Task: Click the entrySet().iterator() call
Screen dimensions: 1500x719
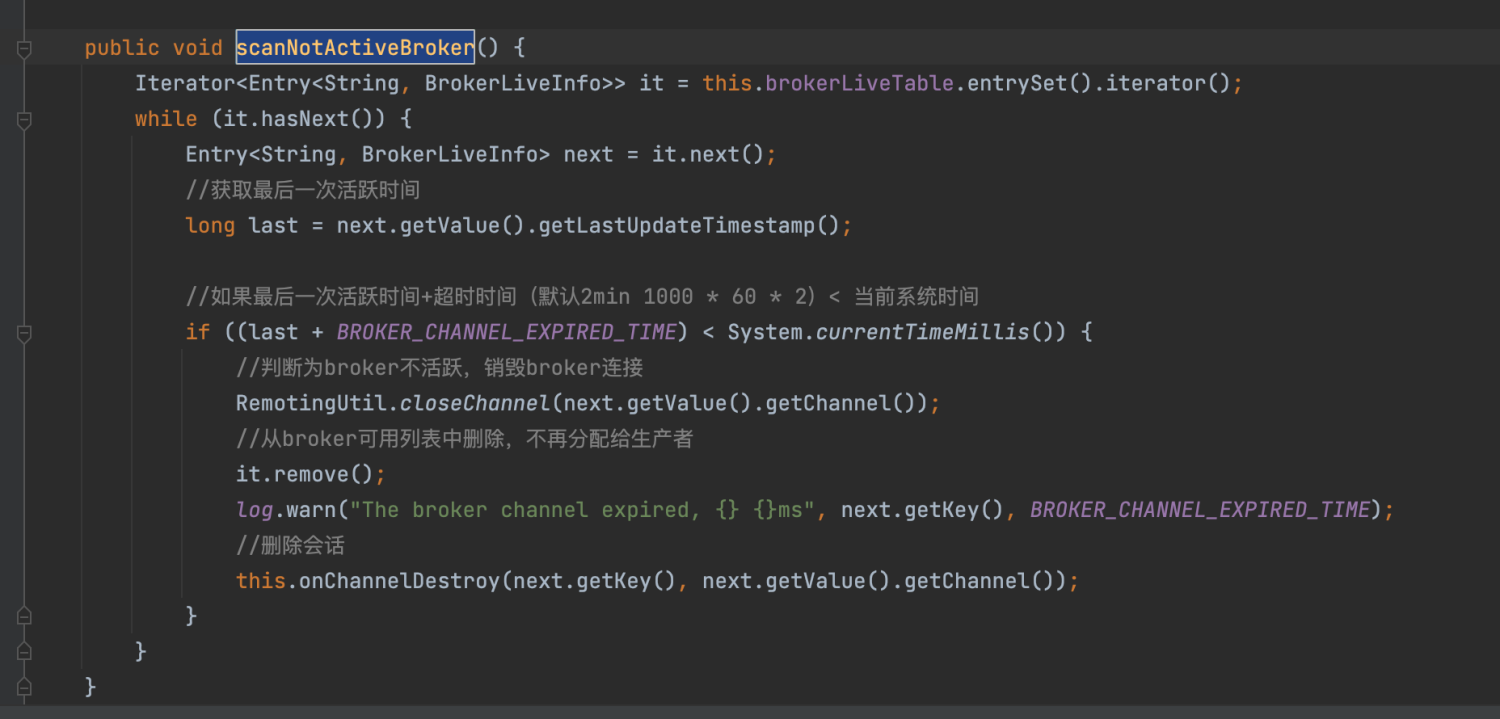Action: tap(1098, 83)
